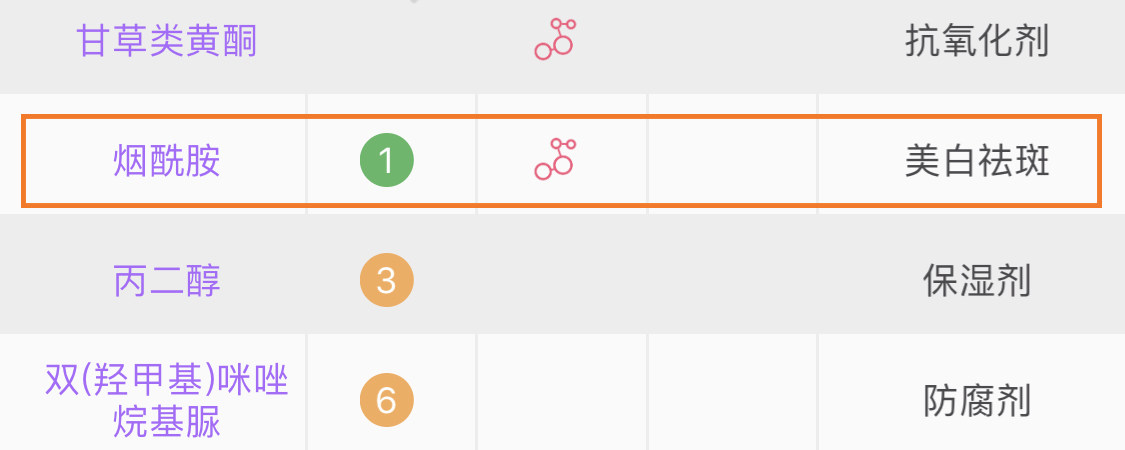Open the 丙二醇 ingredient link

[x=166, y=281]
